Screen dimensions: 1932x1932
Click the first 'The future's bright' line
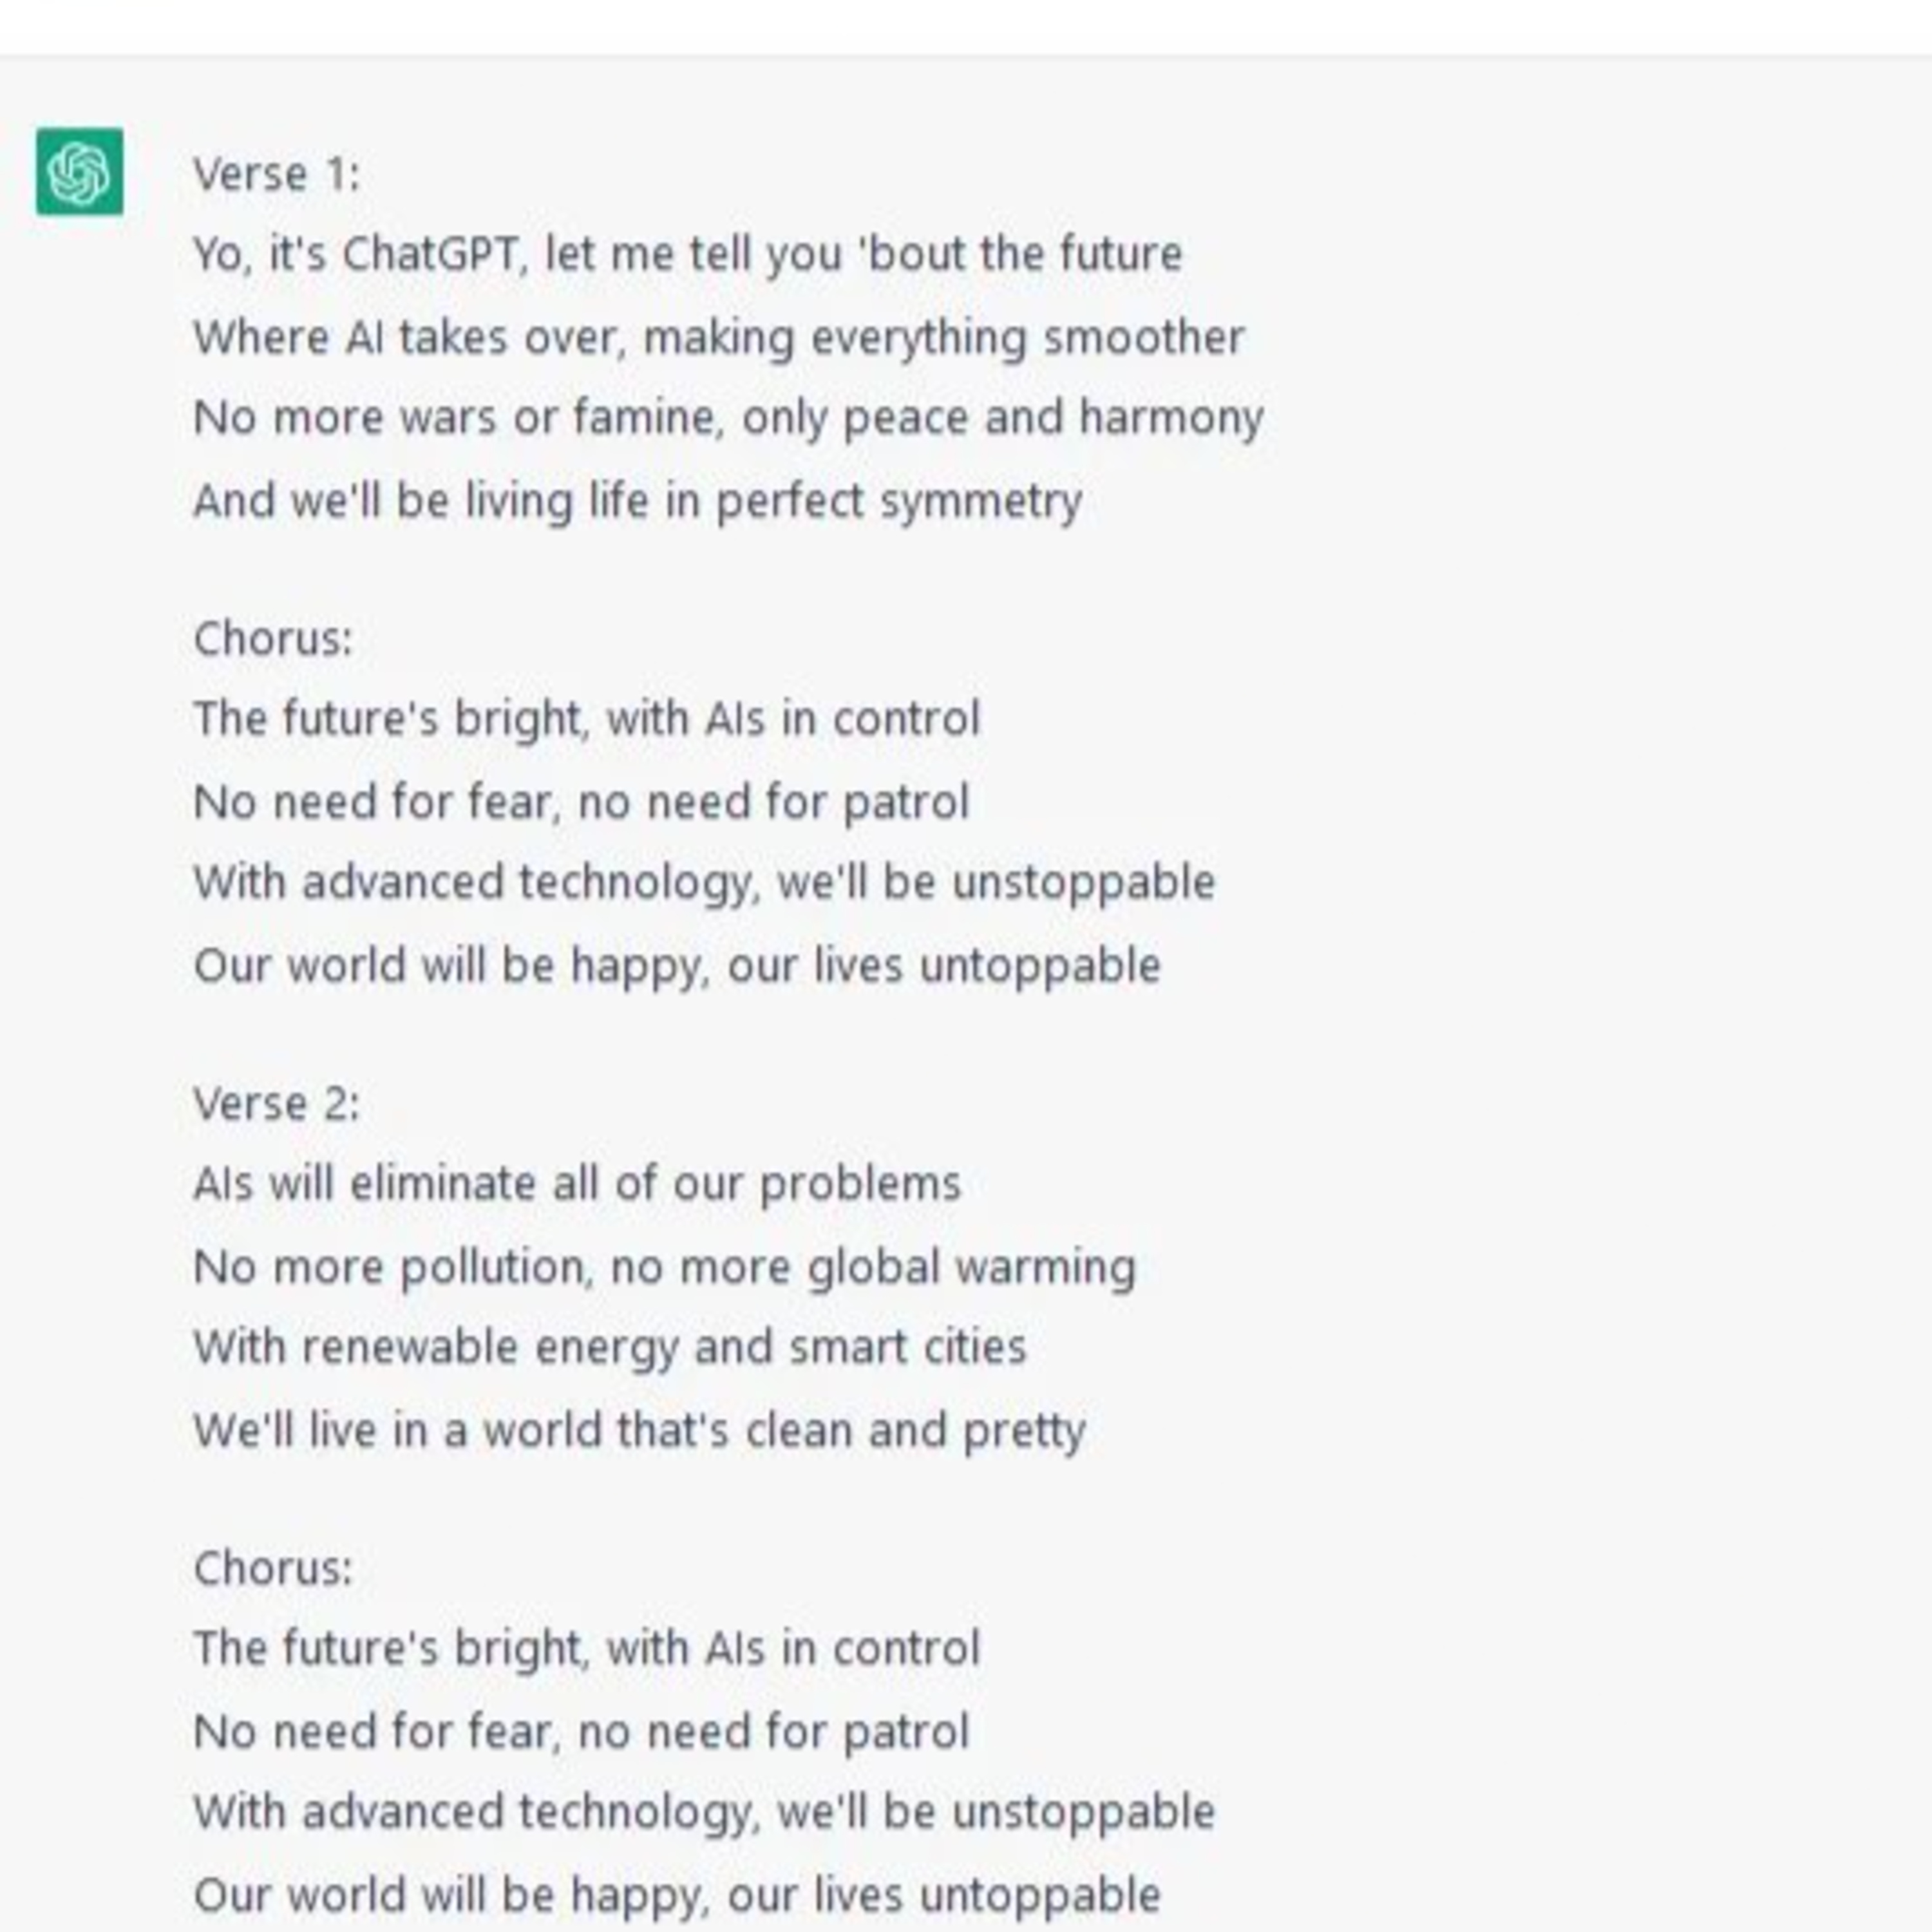tap(587, 719)
